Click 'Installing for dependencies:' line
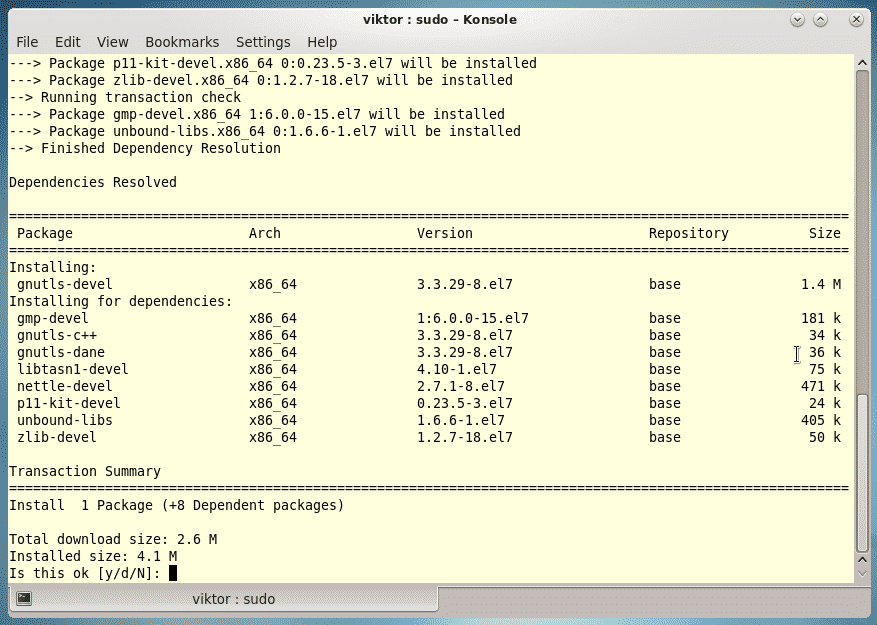 click(120, 301)
